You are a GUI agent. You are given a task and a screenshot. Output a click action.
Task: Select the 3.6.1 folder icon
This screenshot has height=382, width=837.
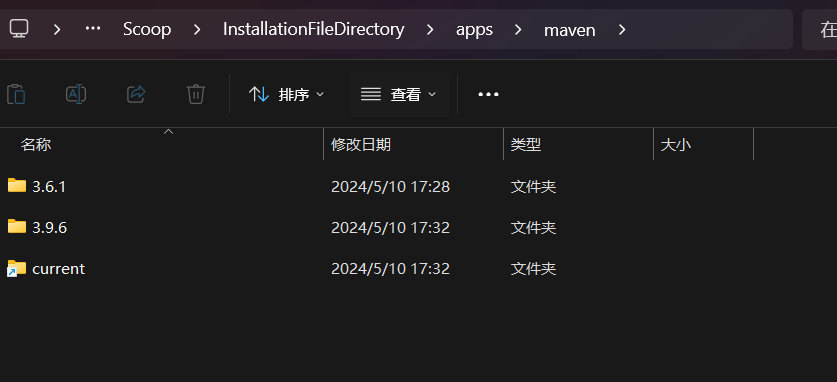[17, 185]
